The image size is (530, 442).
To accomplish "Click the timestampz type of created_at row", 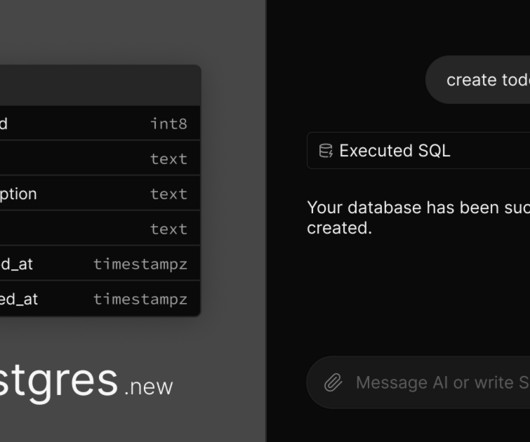I will 140,264.
